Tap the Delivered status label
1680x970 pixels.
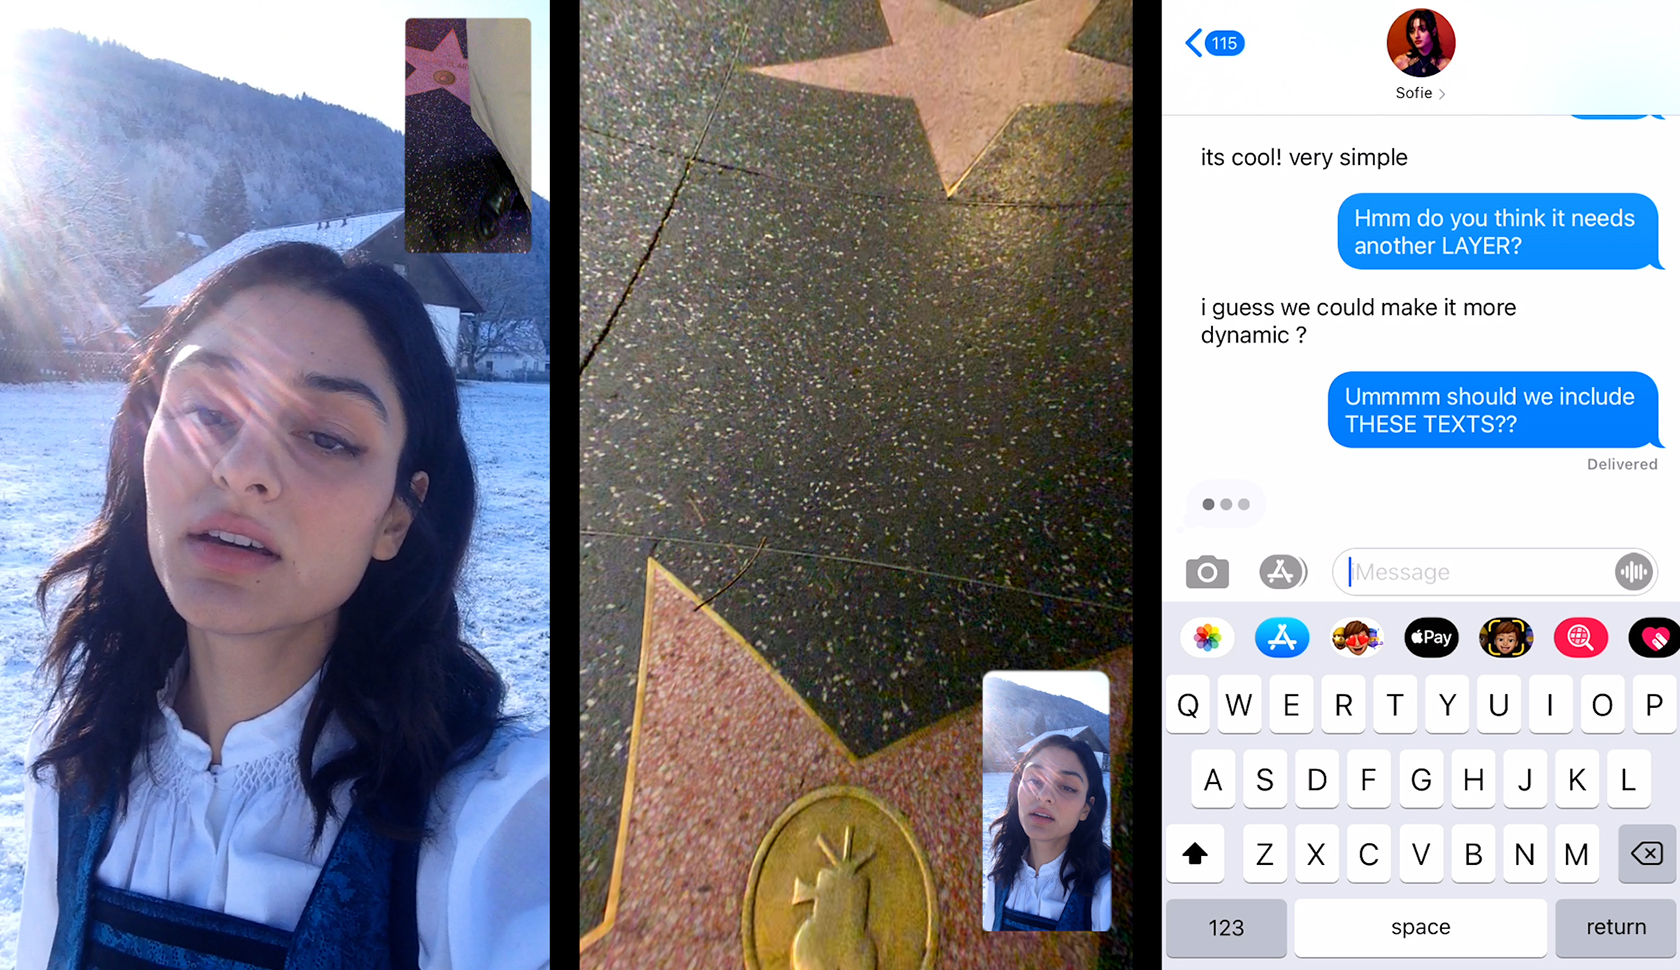(x=1622, y=464)
